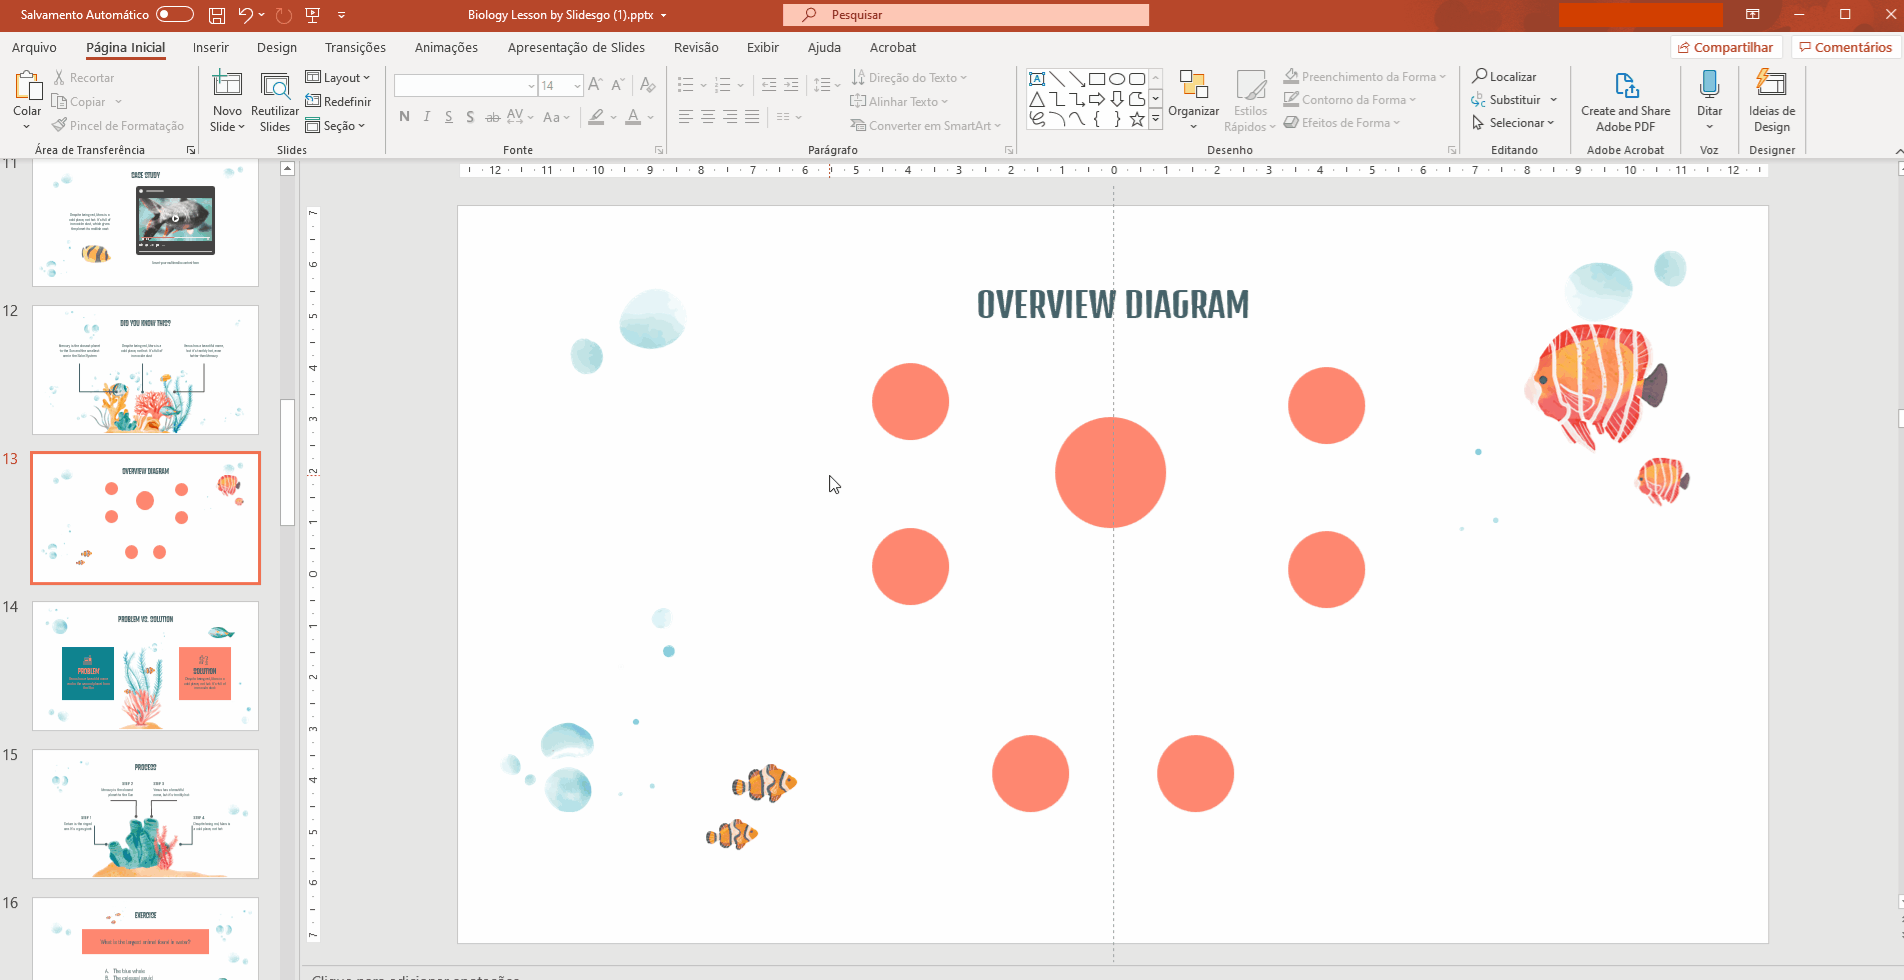Image resolution: width=1904 pixels, height=980 pixels.
Task: Open the Inserir tab
Action: point(211,47)
